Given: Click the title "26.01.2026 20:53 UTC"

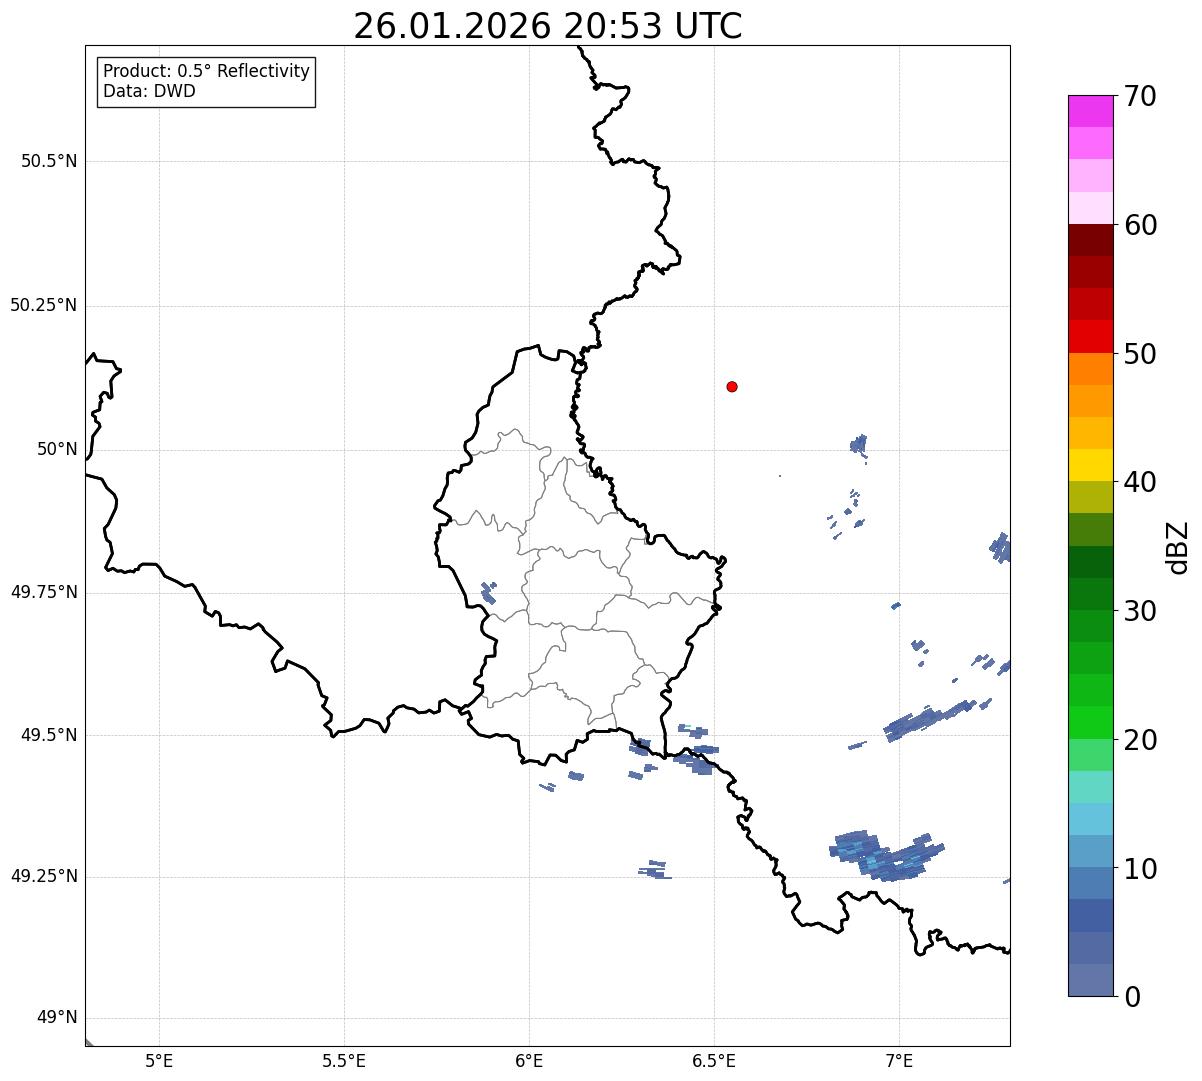Looking at the screenshot, I should 548,26.
